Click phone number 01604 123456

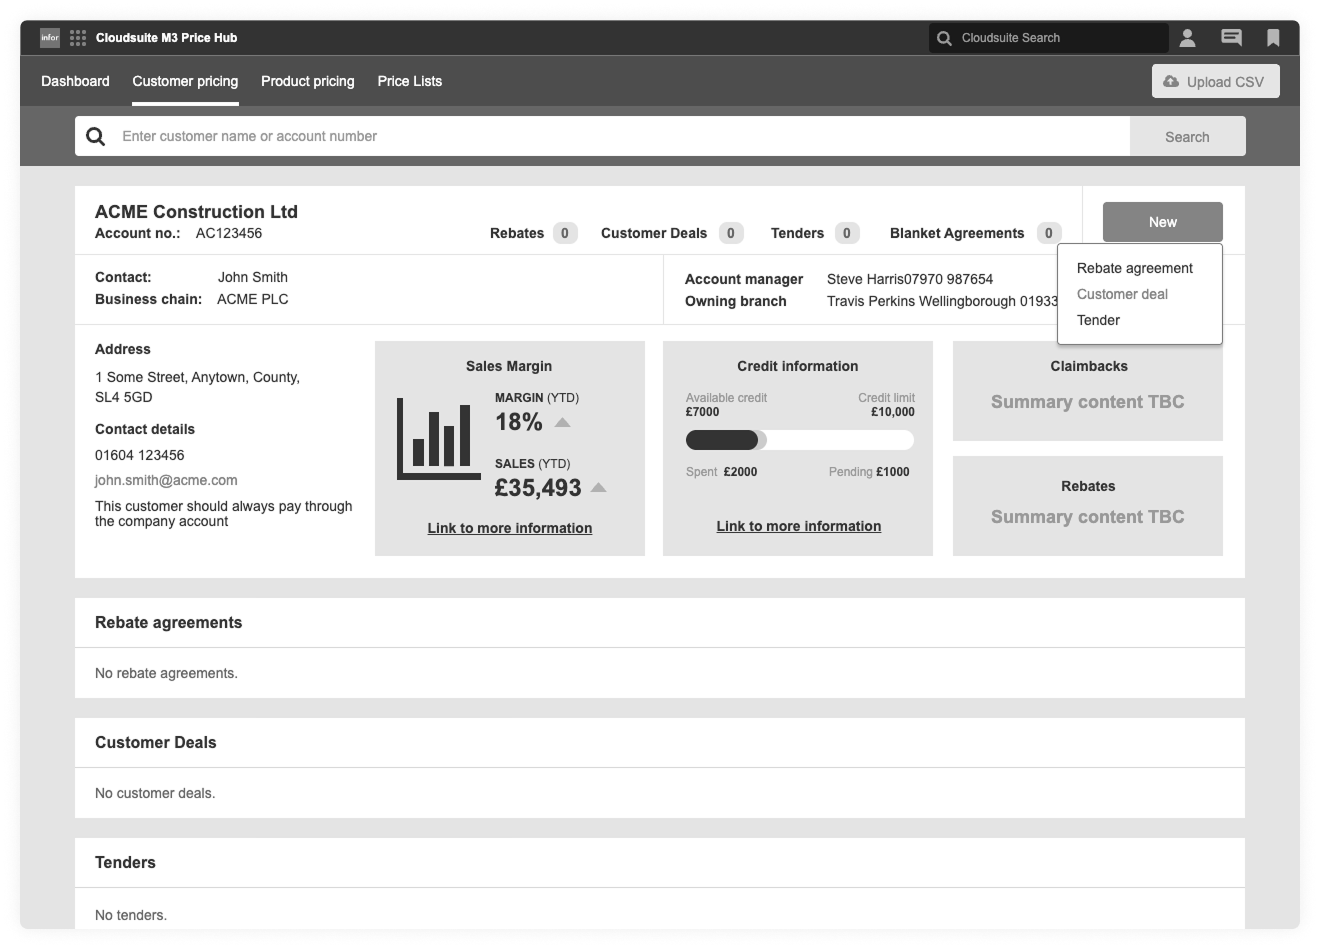point(140,455)
